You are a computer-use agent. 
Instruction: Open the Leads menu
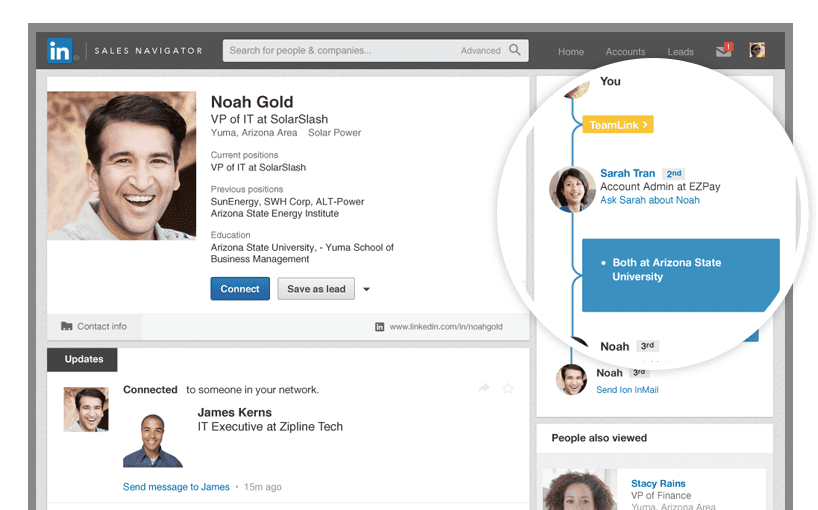coord(680,52)
